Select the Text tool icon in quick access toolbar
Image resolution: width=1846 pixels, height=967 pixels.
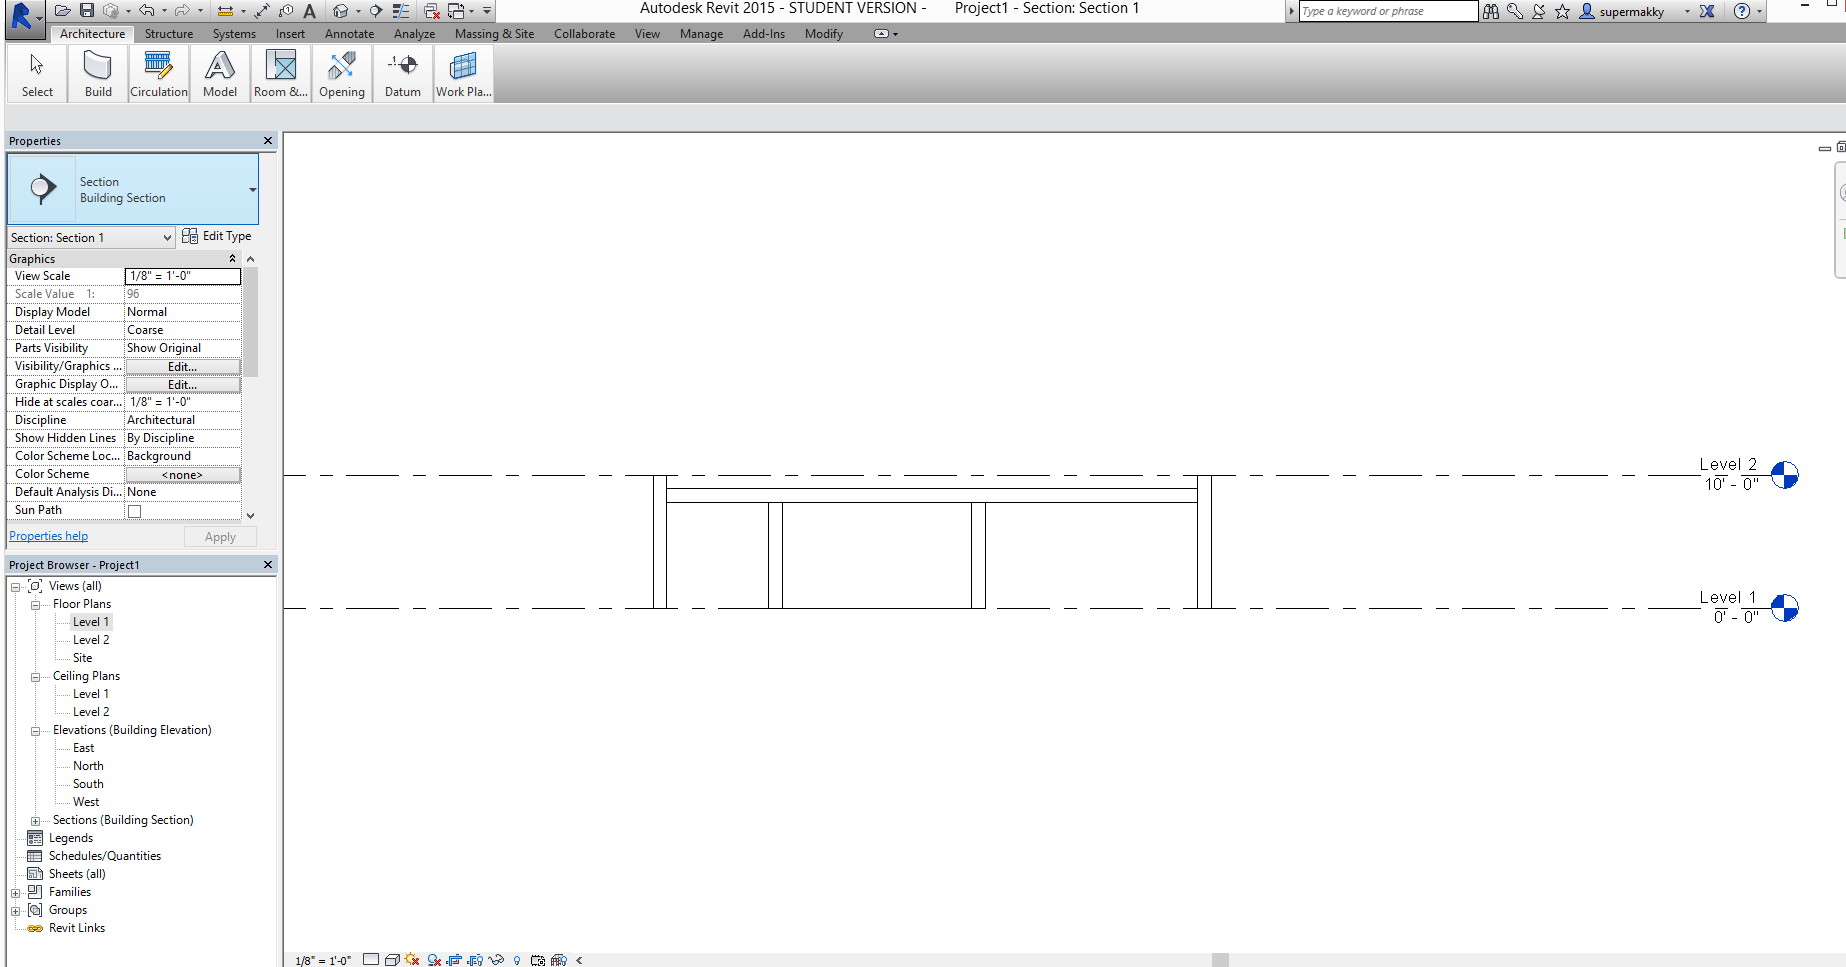point(309,11)
